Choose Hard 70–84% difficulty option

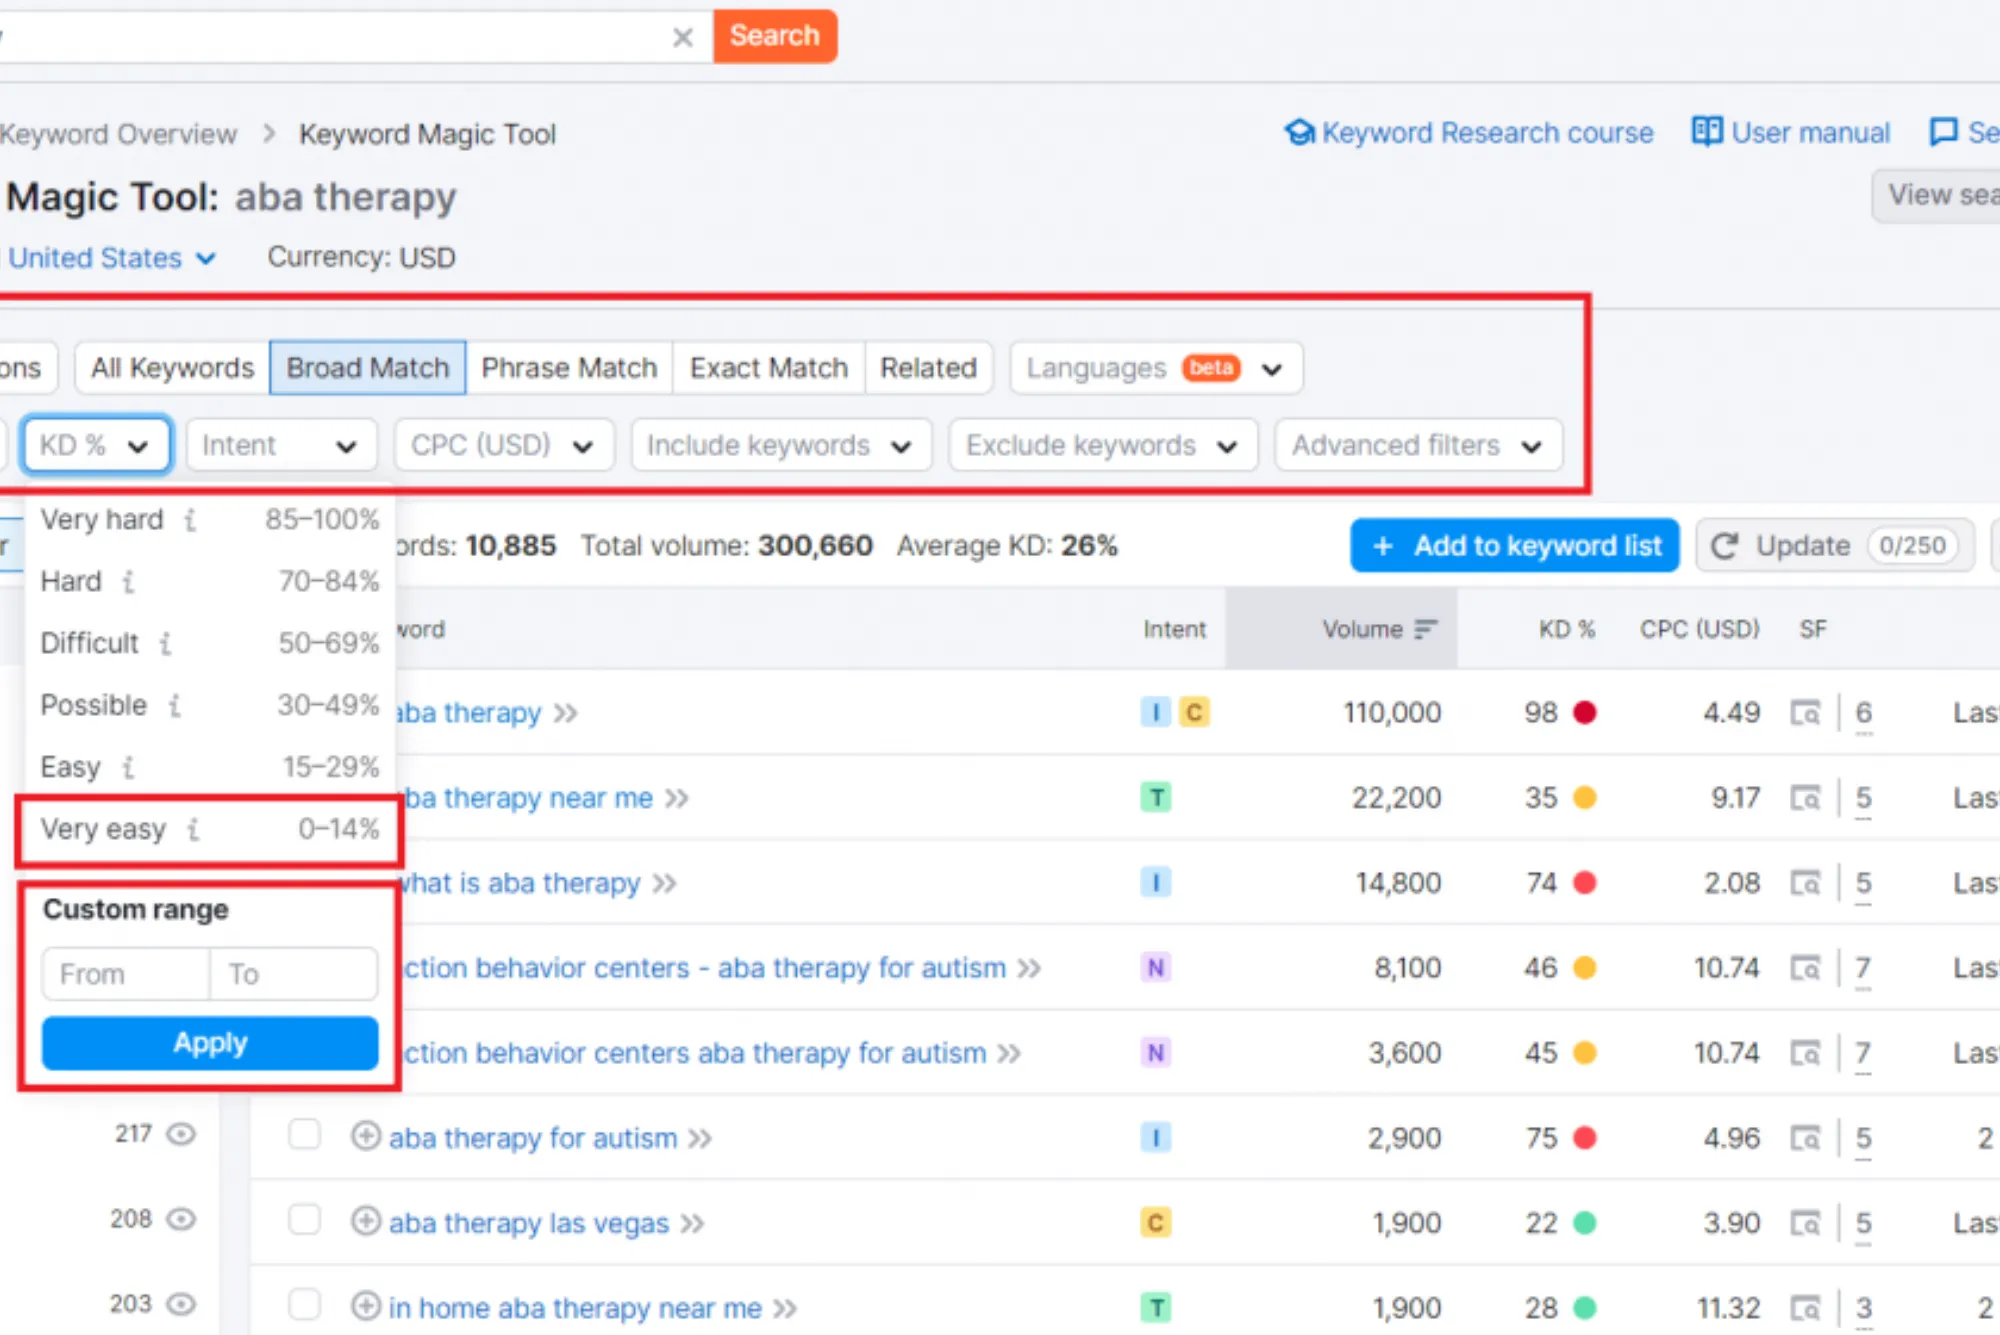pos(210,582)
